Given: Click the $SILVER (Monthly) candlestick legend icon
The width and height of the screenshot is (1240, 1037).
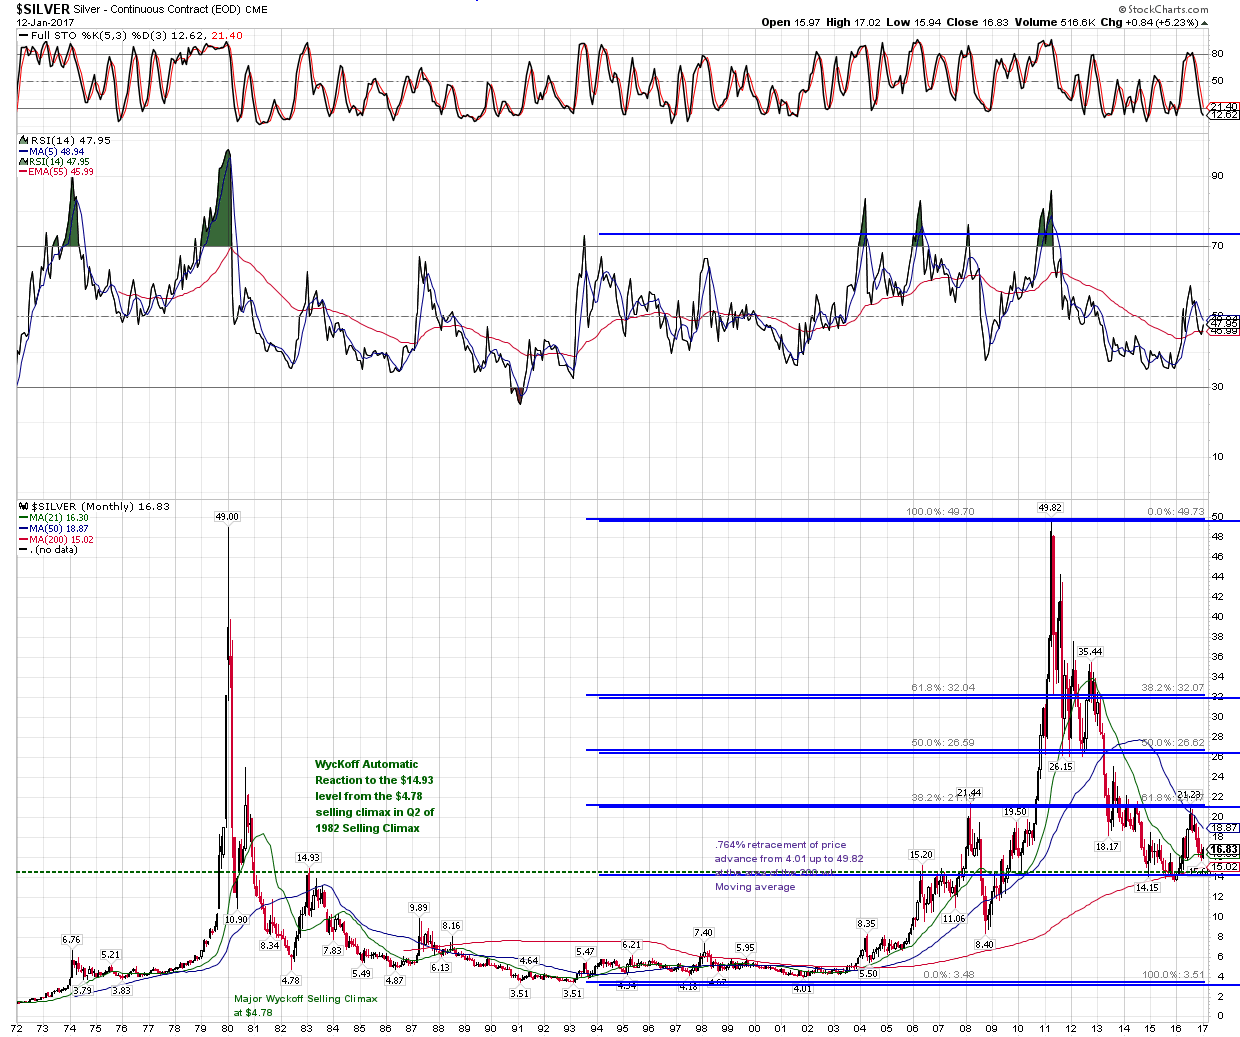Looking at the screenshot, I should pos(24,507).
